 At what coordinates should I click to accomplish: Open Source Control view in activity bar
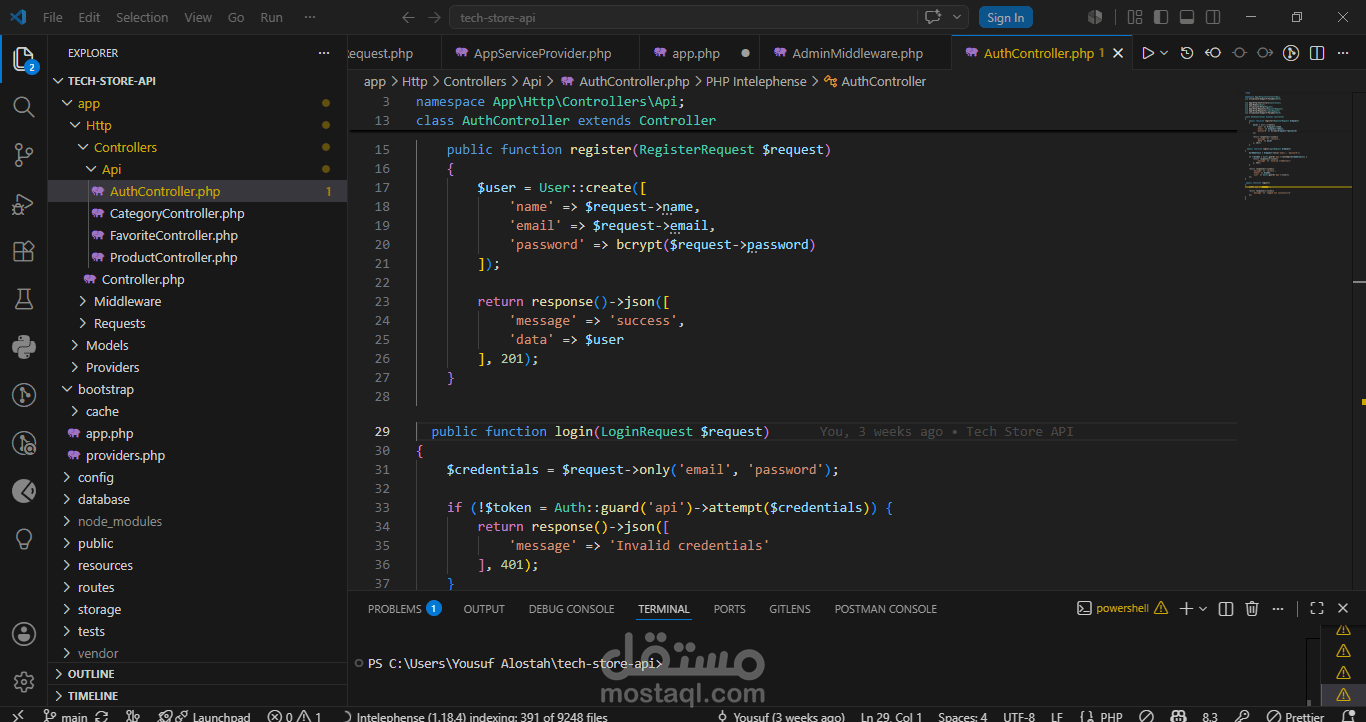(24, 154)
